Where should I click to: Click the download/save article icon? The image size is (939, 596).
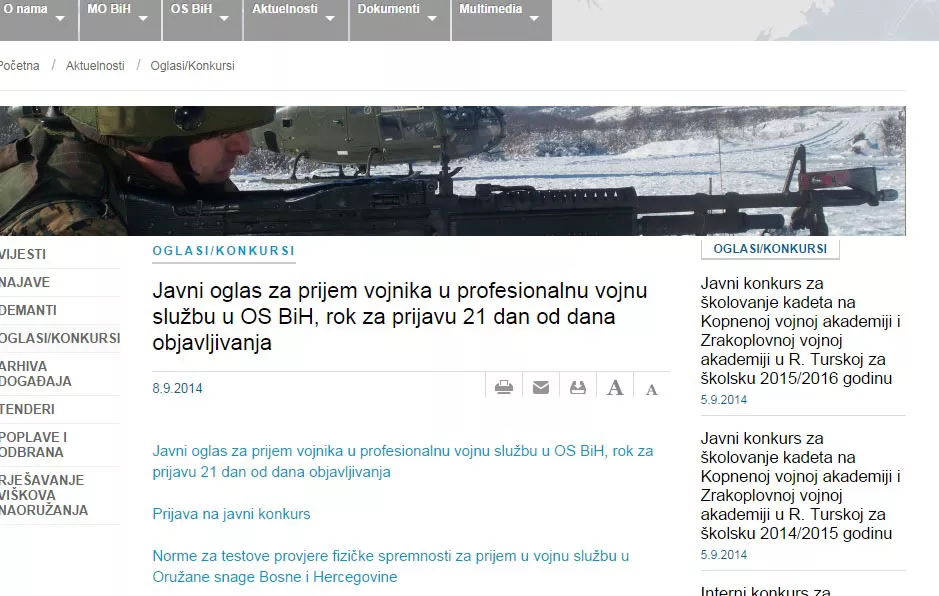coord(578,388)
